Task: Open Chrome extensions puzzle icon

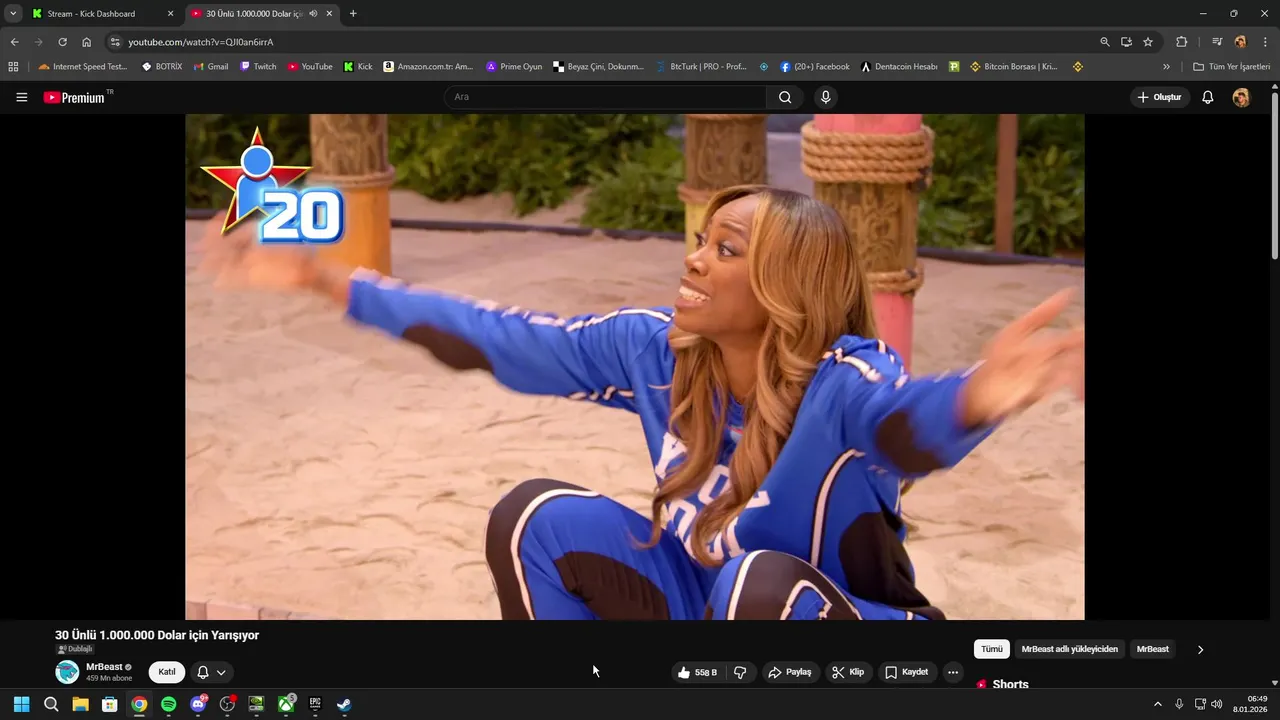Action: click(x=1181, y=42)
